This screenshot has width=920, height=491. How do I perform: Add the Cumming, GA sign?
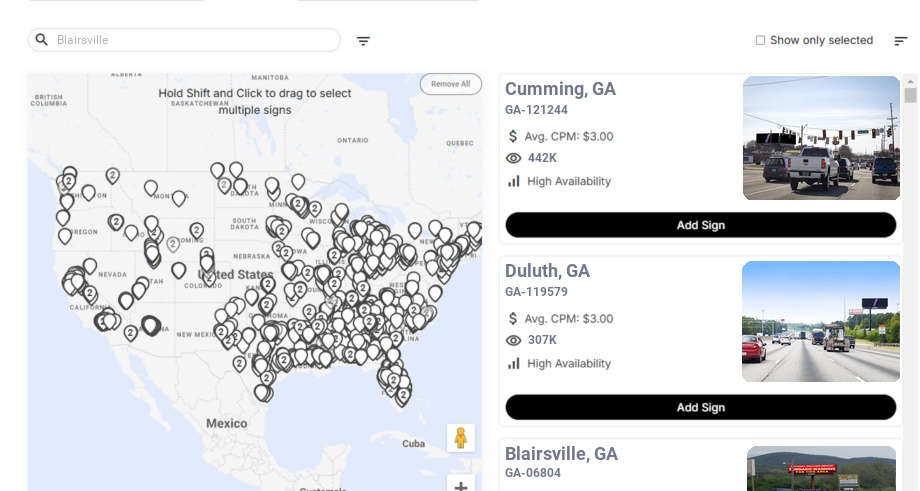[x=700, y=225]
